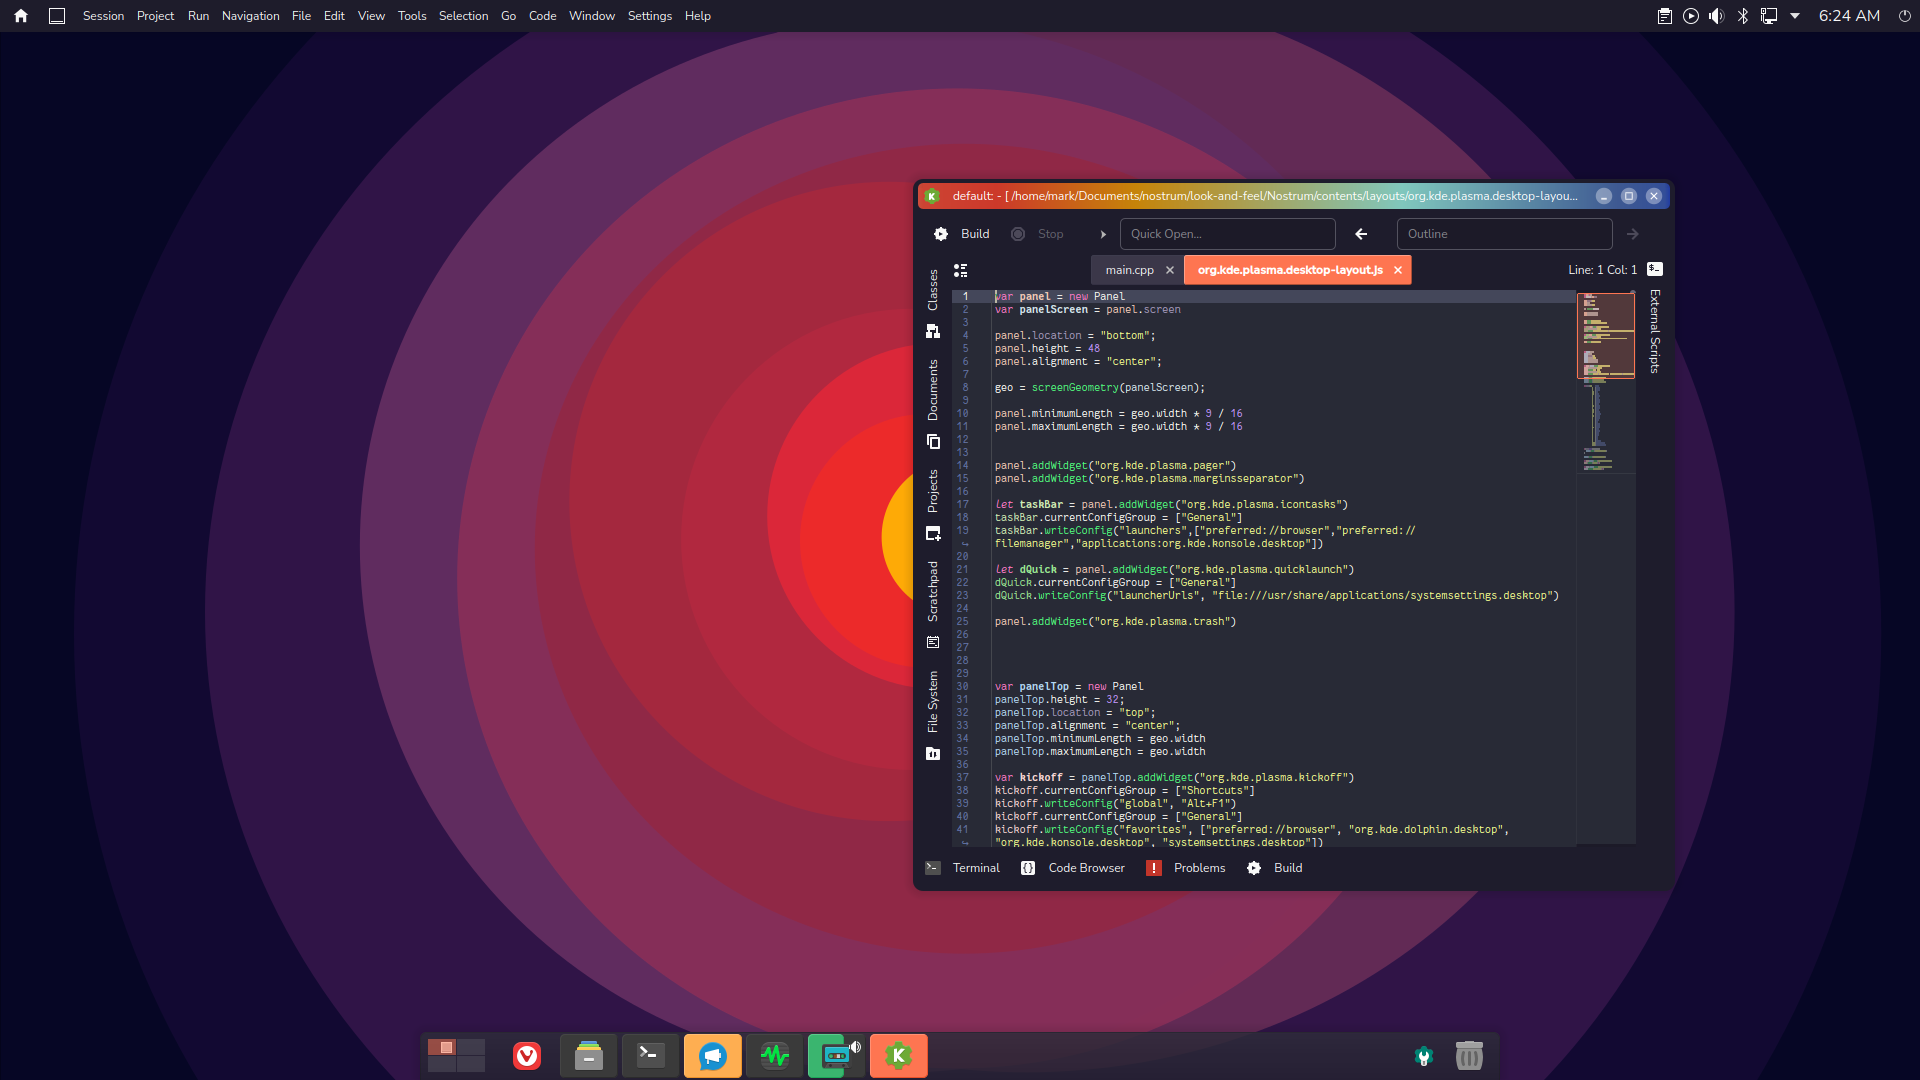Open Vivaldi browser from the dock
1920x1080 pixels.
525,1055
